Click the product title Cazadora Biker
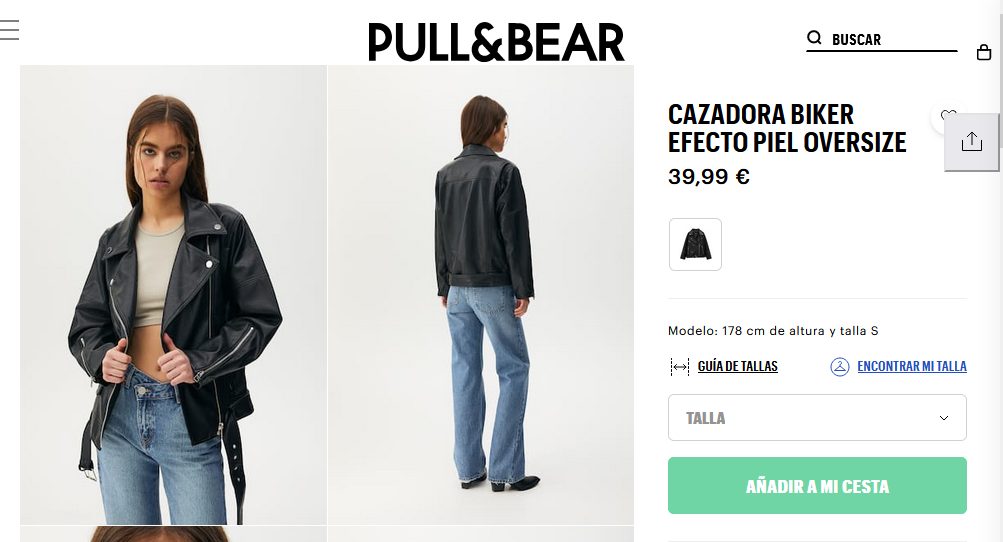This screenshot has height=542, width=1003. pyautogui.click(x=787, y=129)
